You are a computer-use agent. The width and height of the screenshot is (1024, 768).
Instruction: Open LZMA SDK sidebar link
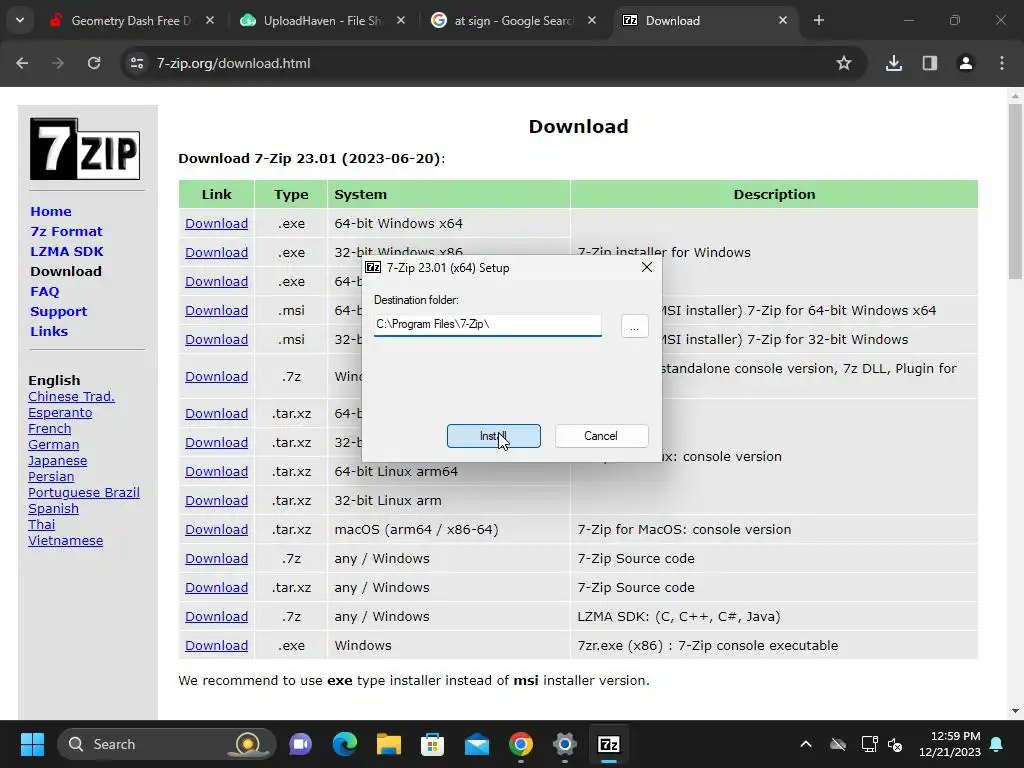pyautogui.click(x=67, y=251)
